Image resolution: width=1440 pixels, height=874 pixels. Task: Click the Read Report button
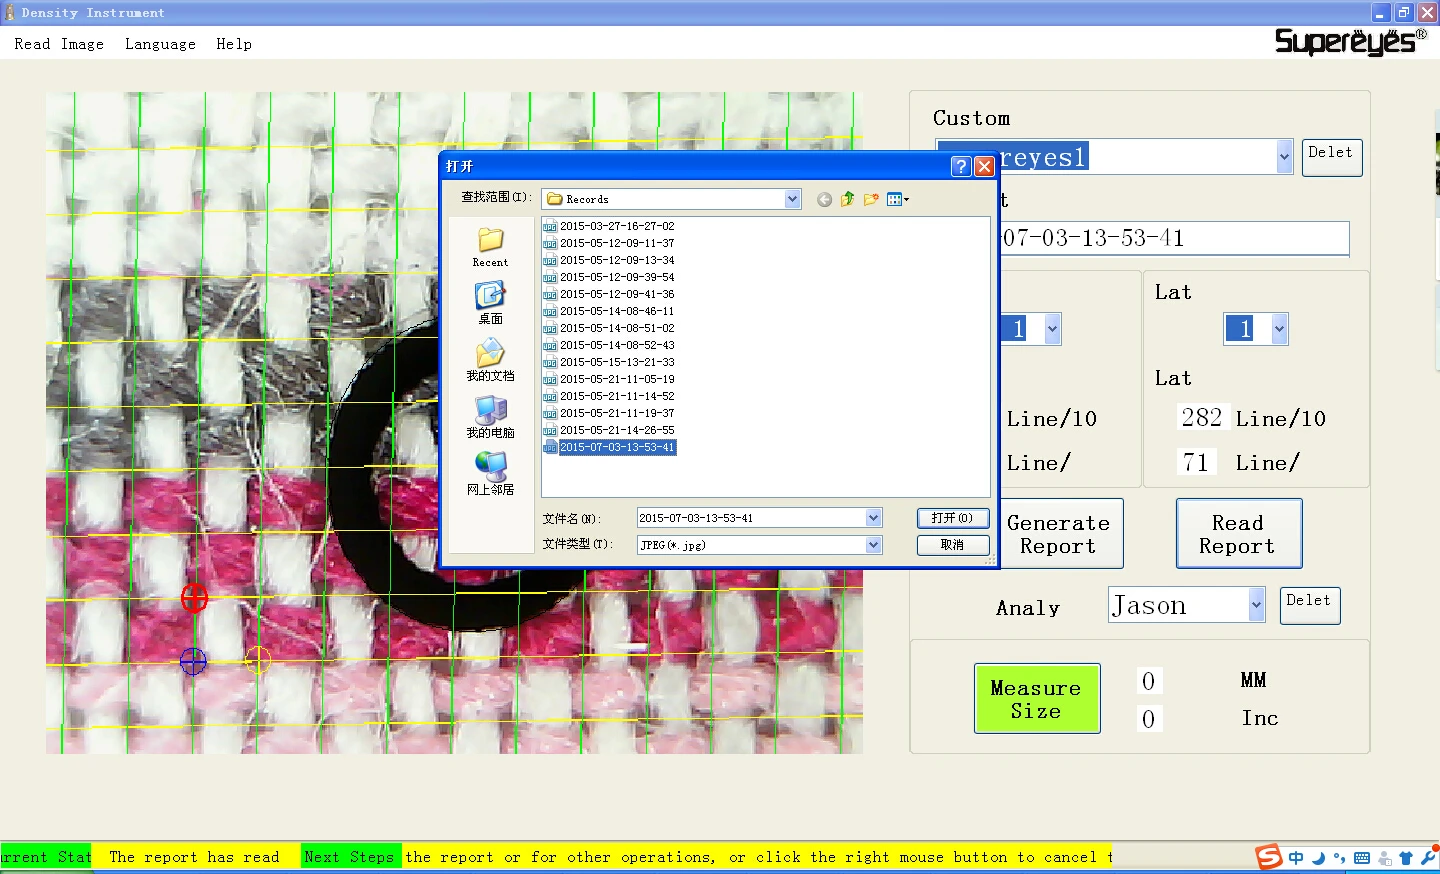point(1238,534)
